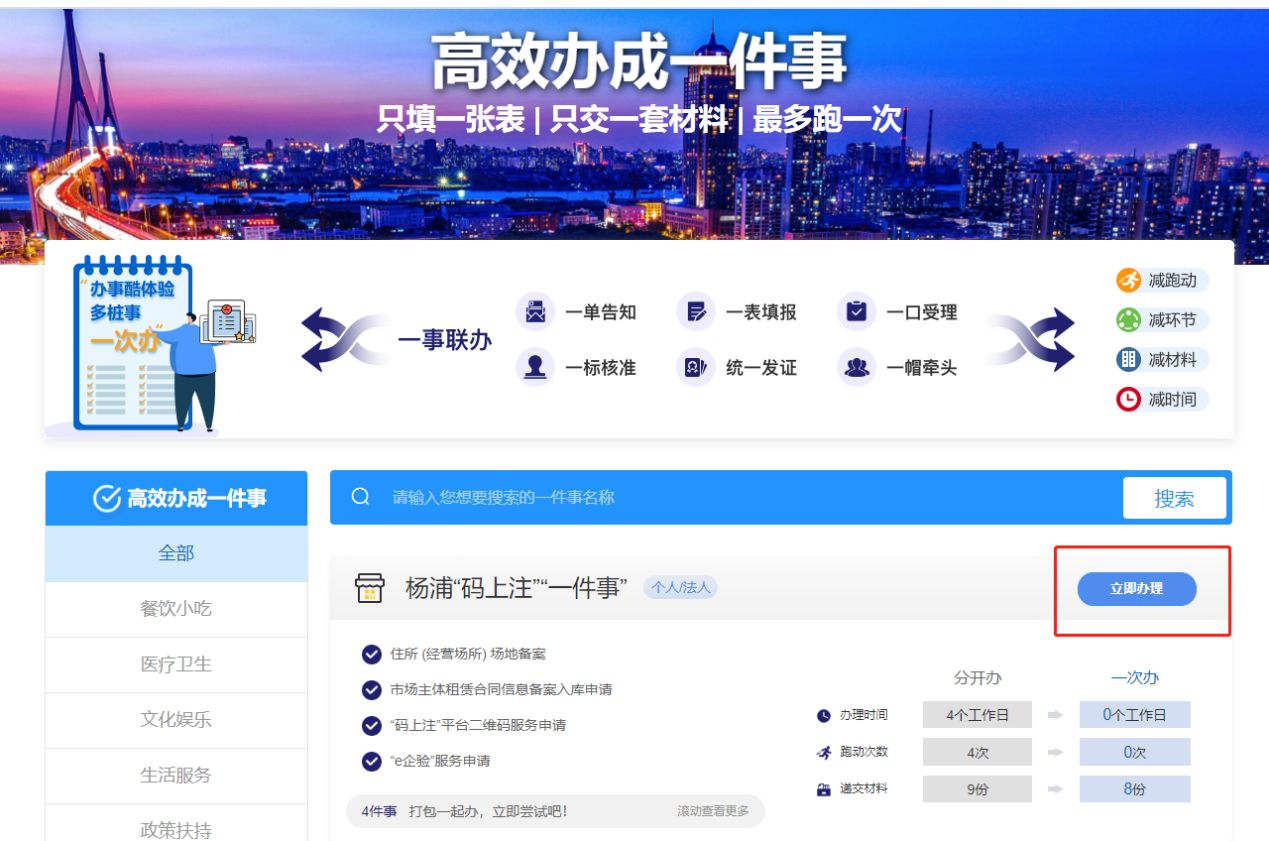
Task: Click the 一口受理 acceptance icon
Action: [x=856, y=311]
